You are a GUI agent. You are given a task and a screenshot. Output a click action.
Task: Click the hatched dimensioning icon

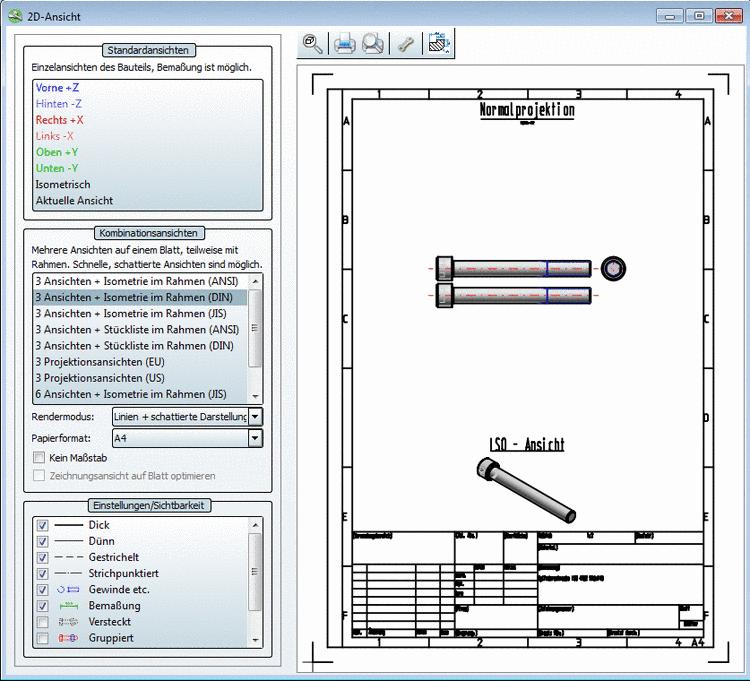click(x=439, y=44)
